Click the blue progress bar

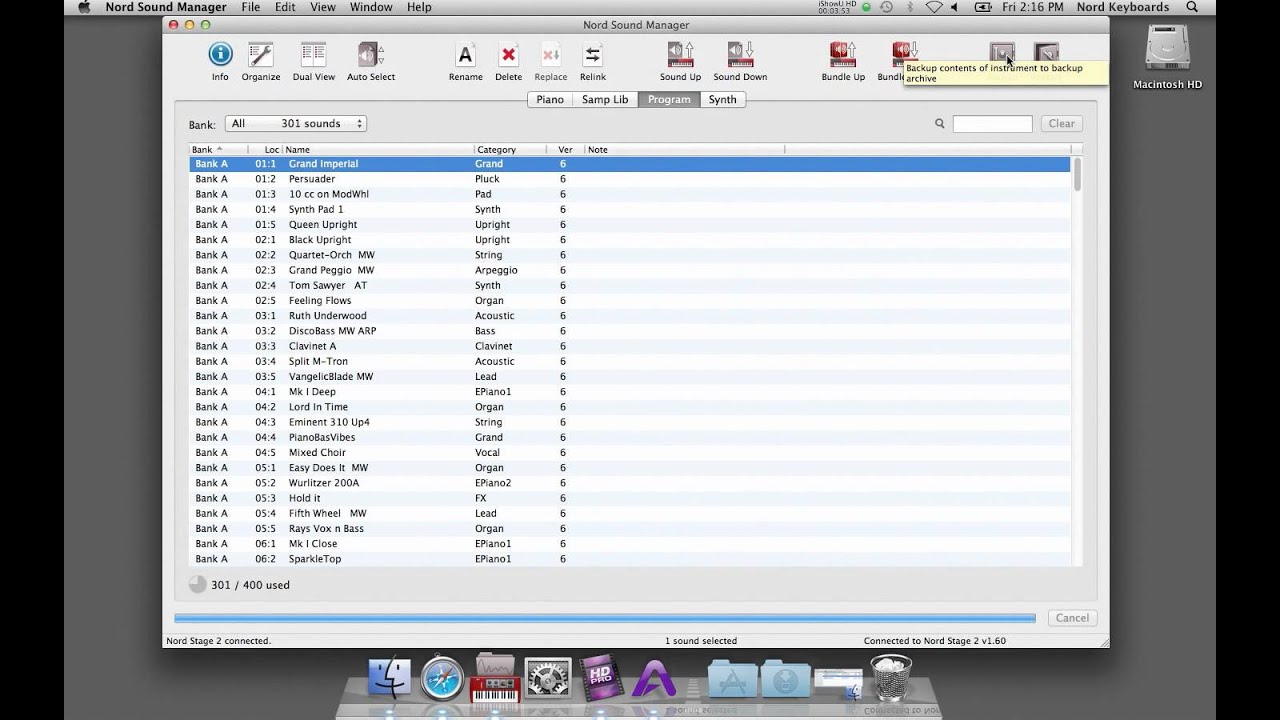605,618
